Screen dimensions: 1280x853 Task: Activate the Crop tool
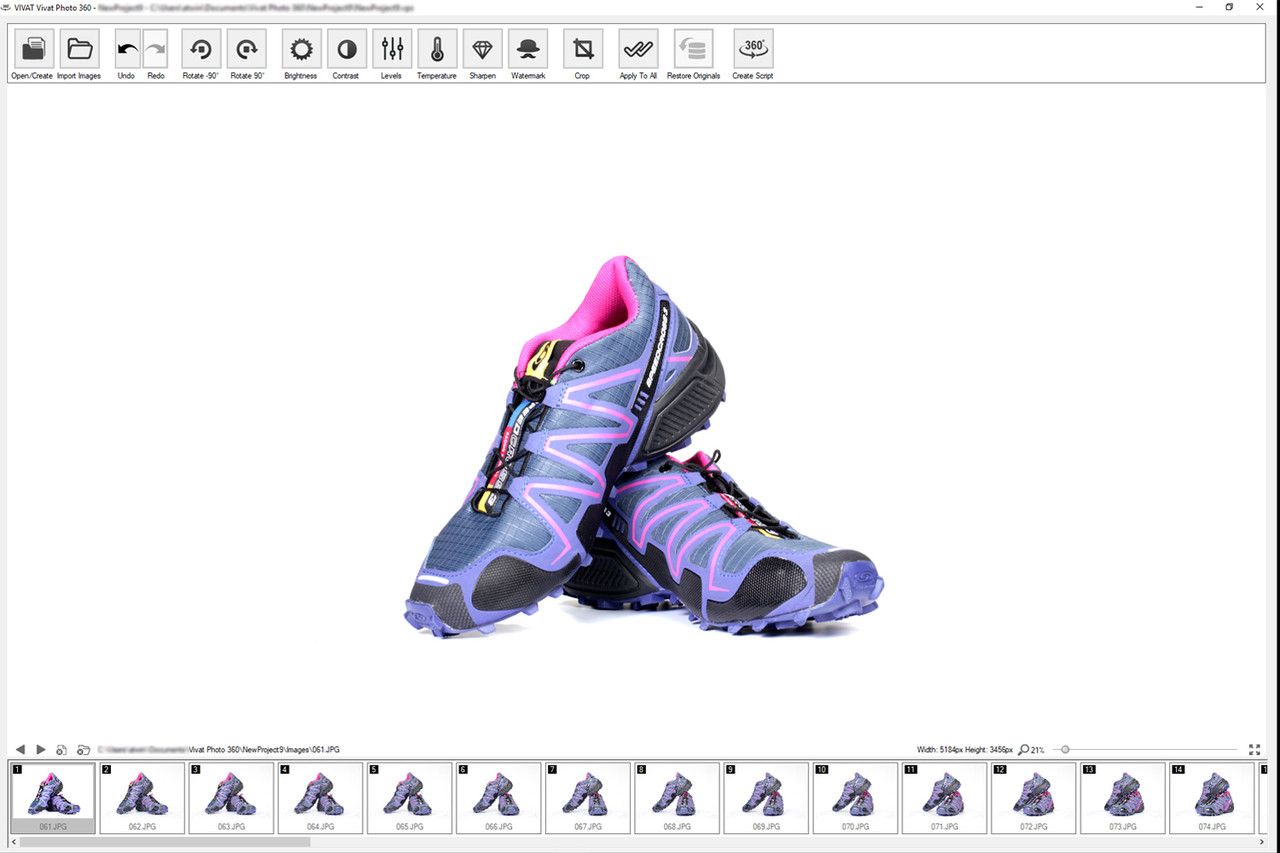(x=583, y=49)
